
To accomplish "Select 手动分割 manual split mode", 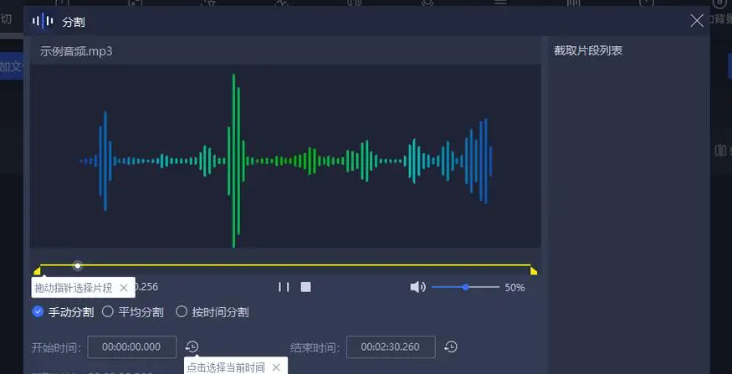I will pyautogui.click(x=63, y=312).
